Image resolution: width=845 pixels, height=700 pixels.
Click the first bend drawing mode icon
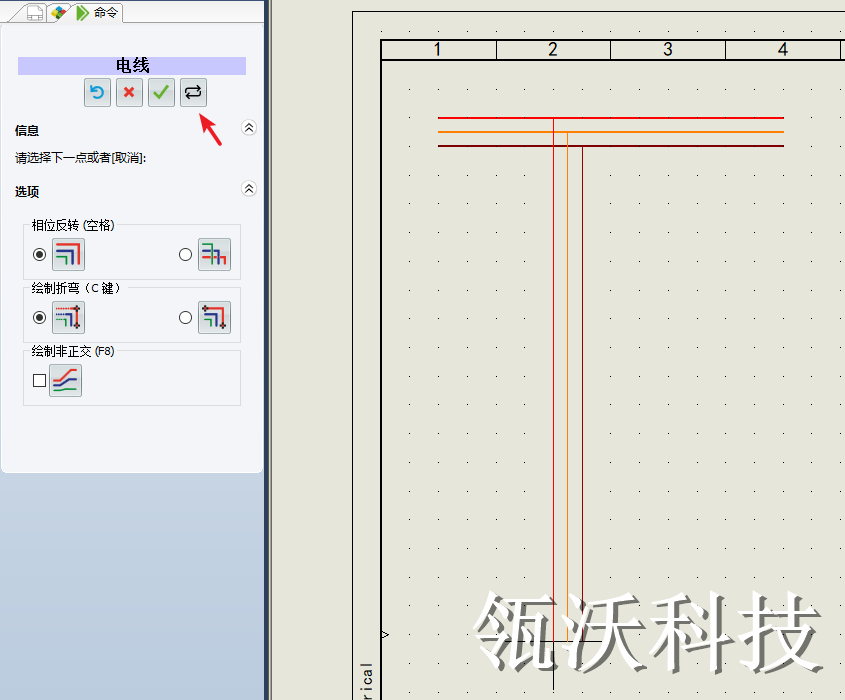tap(68, 317)
